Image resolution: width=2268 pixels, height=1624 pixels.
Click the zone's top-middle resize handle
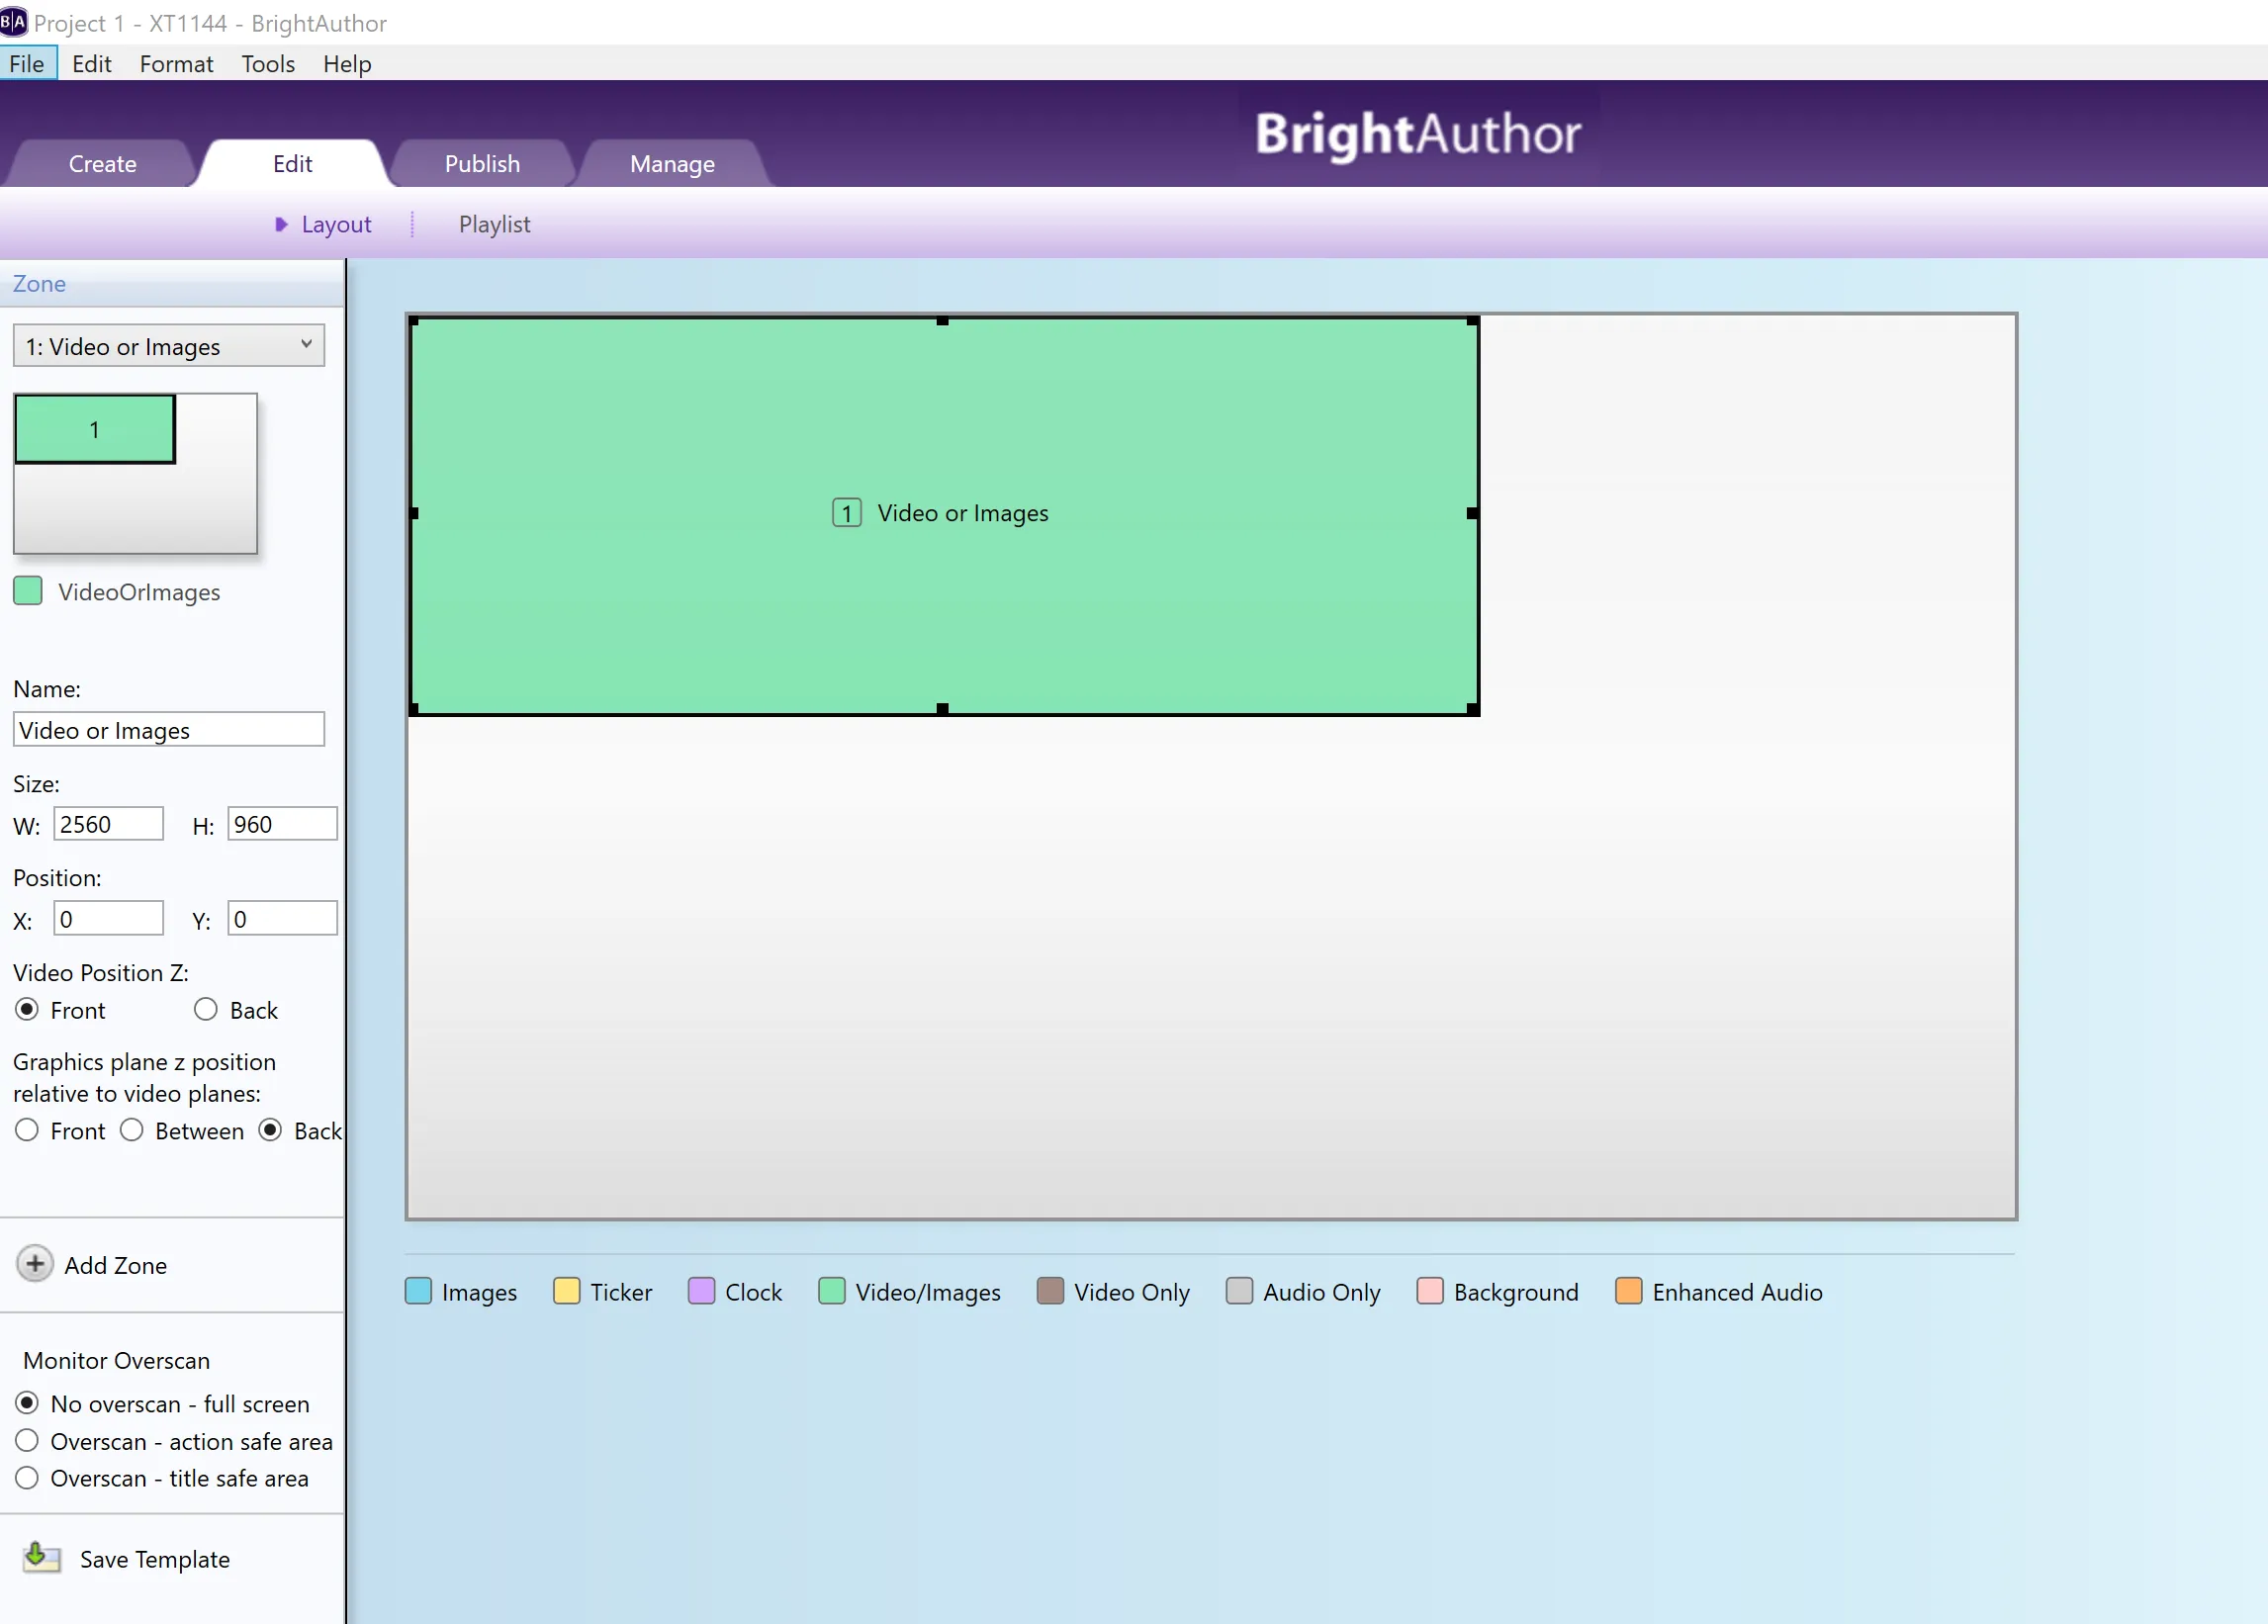[x=943, y=321]
